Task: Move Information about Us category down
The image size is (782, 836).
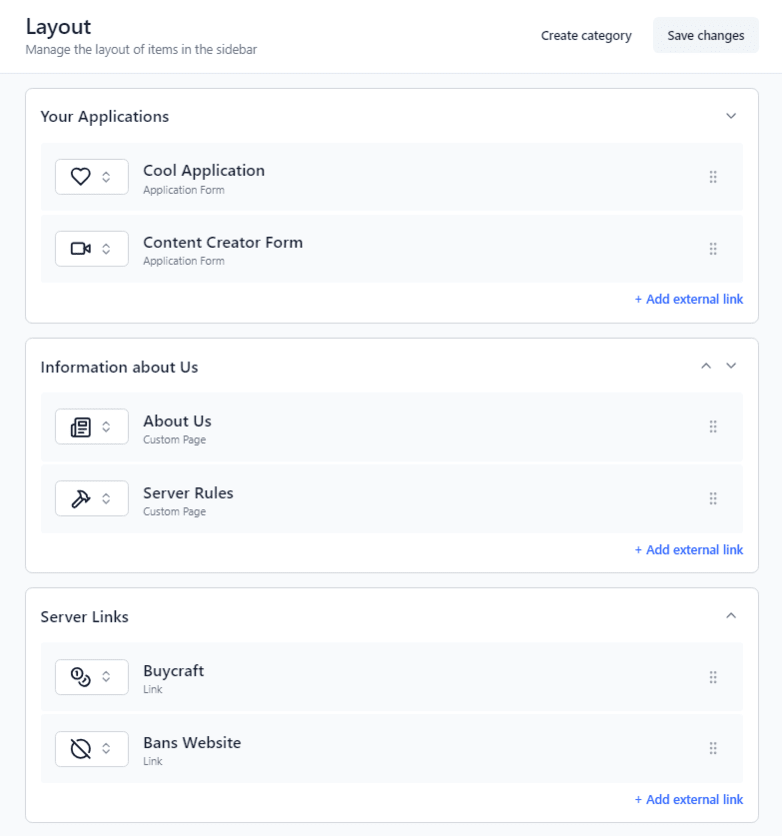Action: [731, 366]
